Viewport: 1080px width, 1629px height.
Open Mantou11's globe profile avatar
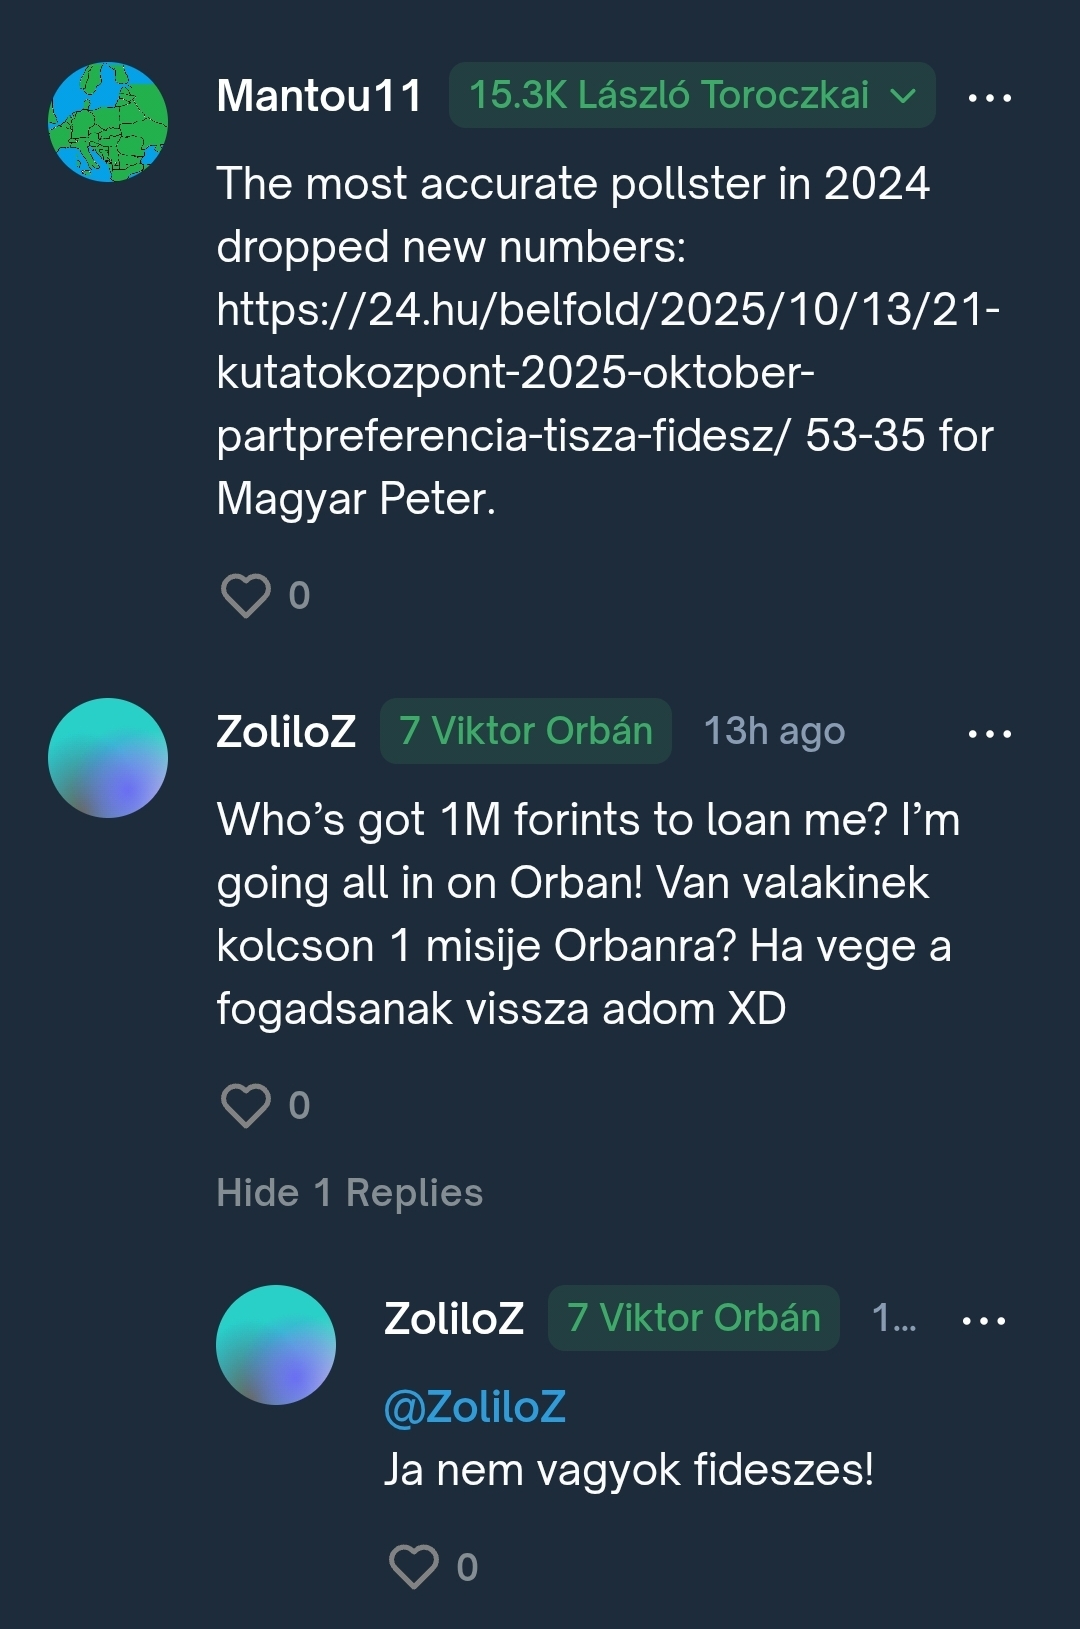(x=108, y=122)
